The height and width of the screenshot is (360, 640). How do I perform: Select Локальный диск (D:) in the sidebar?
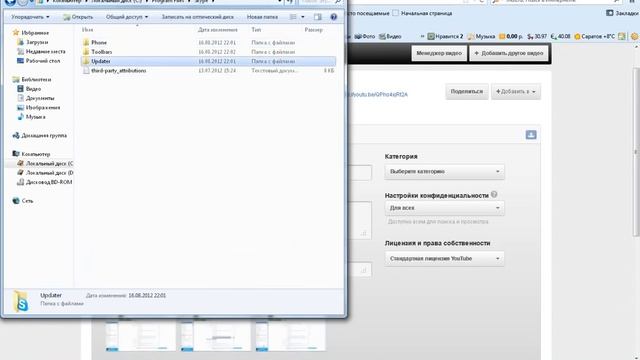(x=49, y=173)
